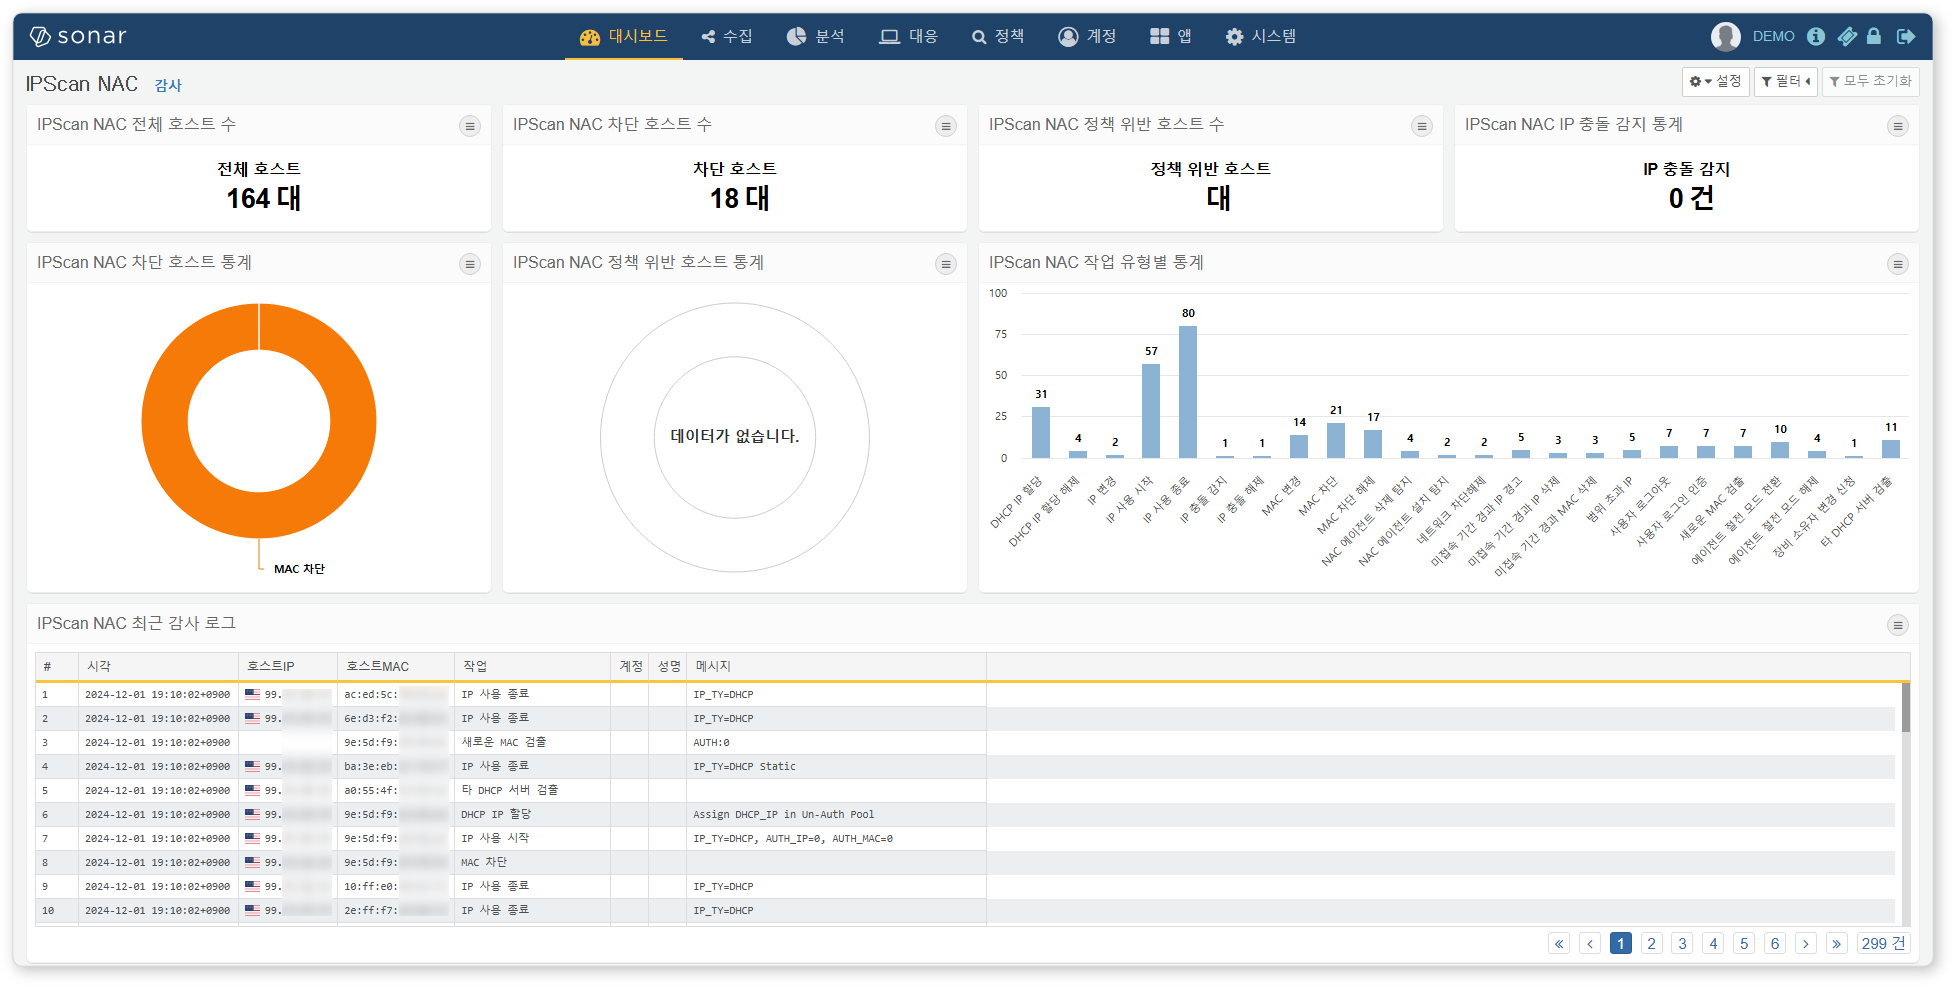Click message IP_TY=DHCP Static in row 4

coord(745,767)
